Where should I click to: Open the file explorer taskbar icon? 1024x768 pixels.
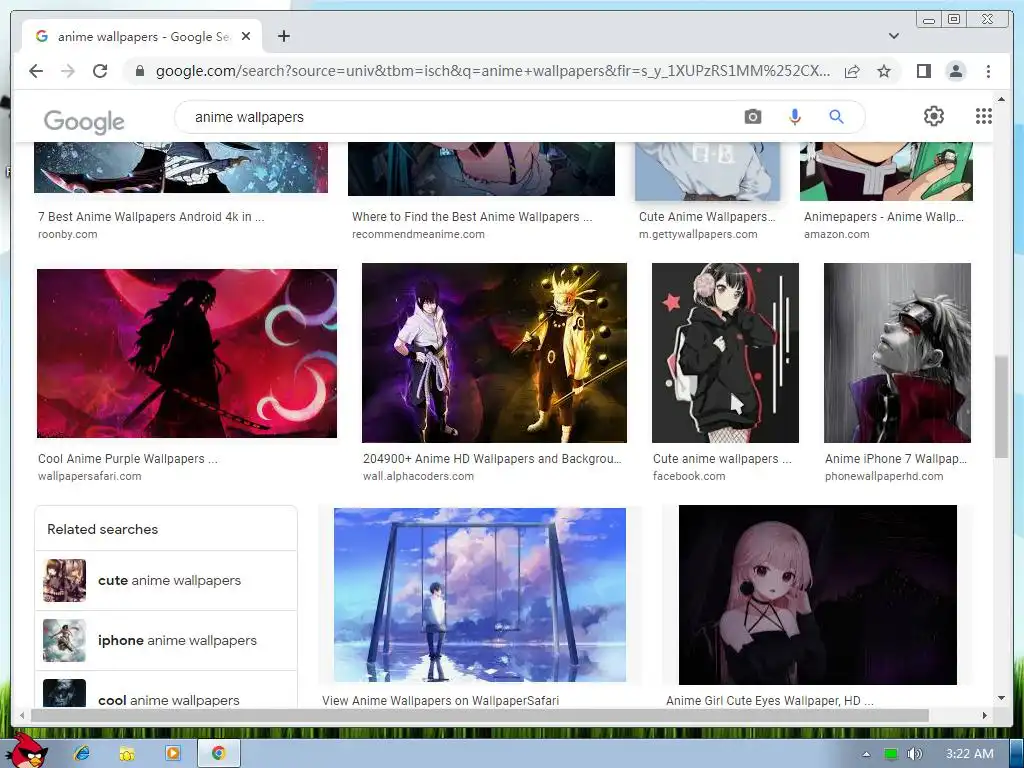(127, 754)
